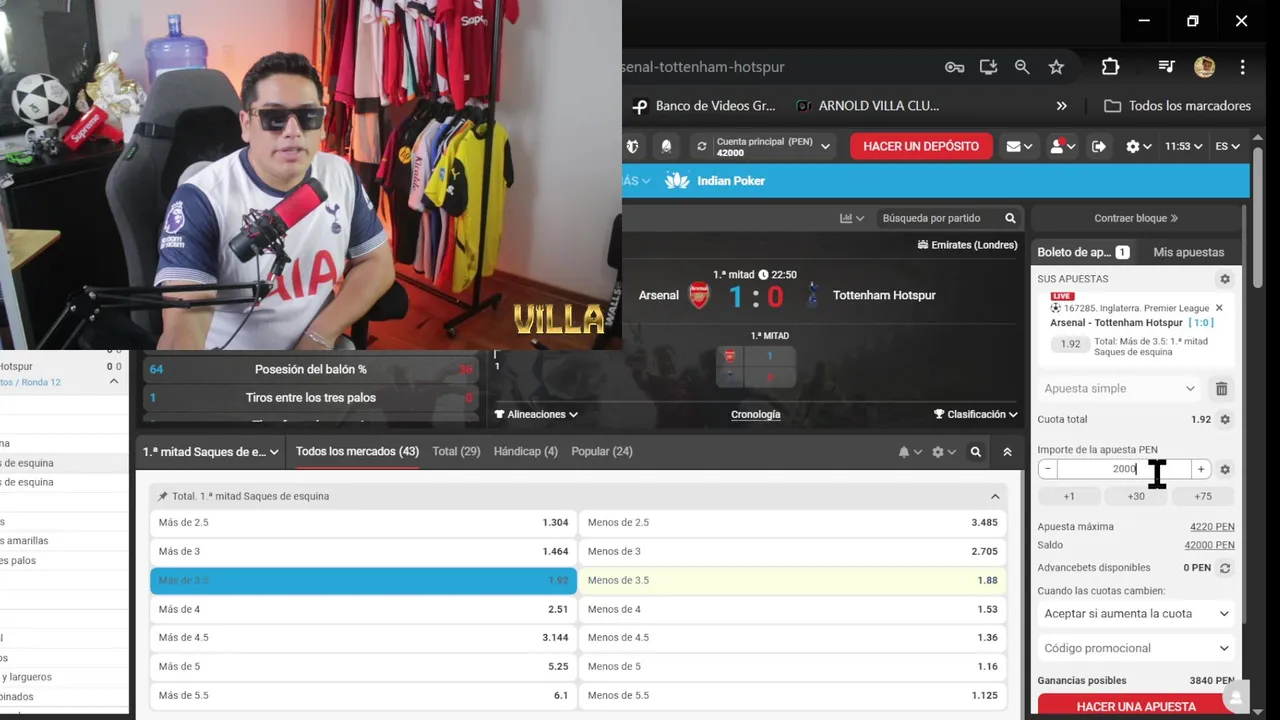Decrease stake with minus button
1280x720 pixels.
tap(1047, 469)
